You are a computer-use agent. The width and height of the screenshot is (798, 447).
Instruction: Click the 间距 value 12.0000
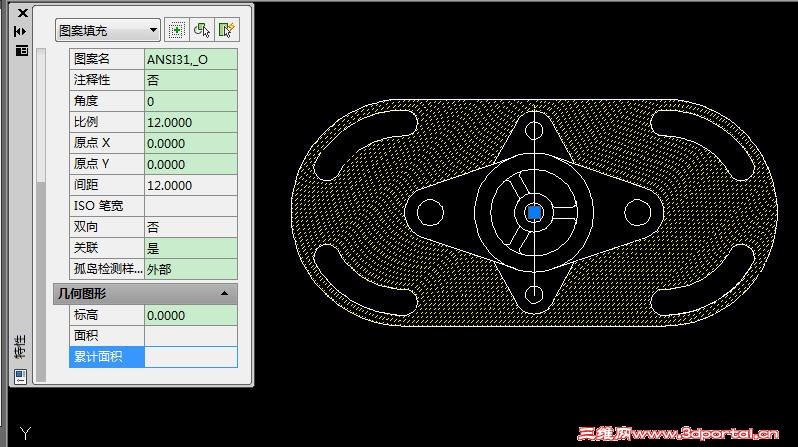click(x=191, y=185)
